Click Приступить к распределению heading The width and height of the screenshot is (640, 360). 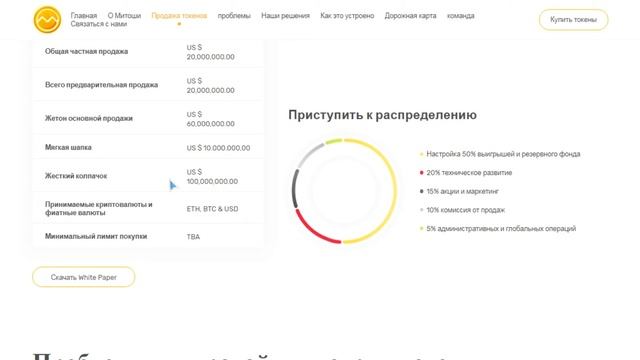pyautogui.click(x=382, y=115)
